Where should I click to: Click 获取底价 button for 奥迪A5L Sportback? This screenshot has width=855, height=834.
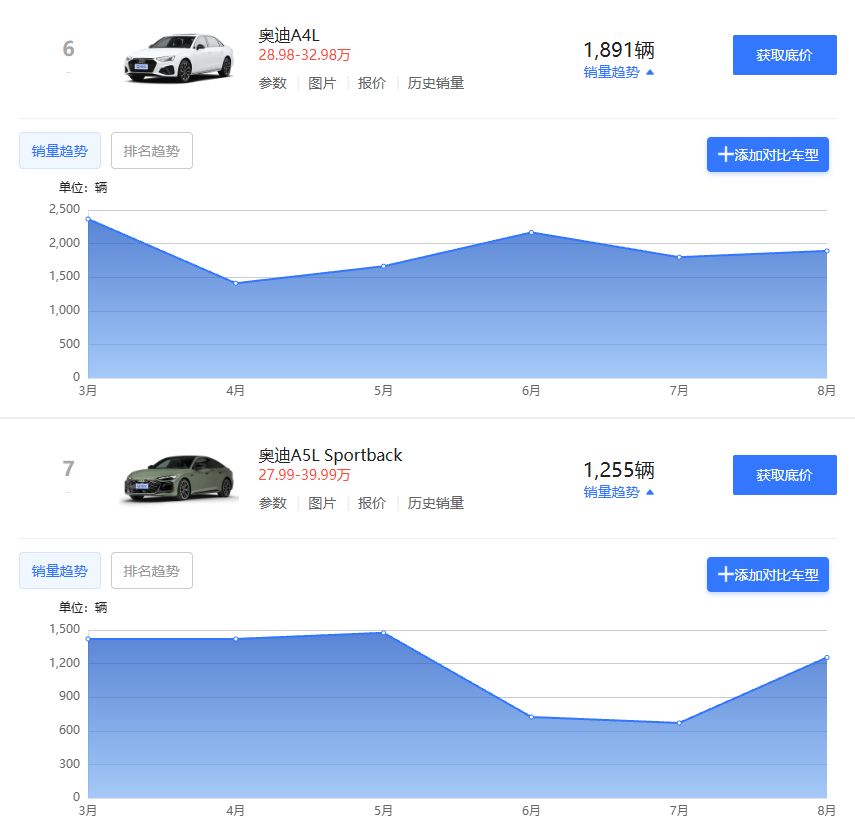pos(785,475)
